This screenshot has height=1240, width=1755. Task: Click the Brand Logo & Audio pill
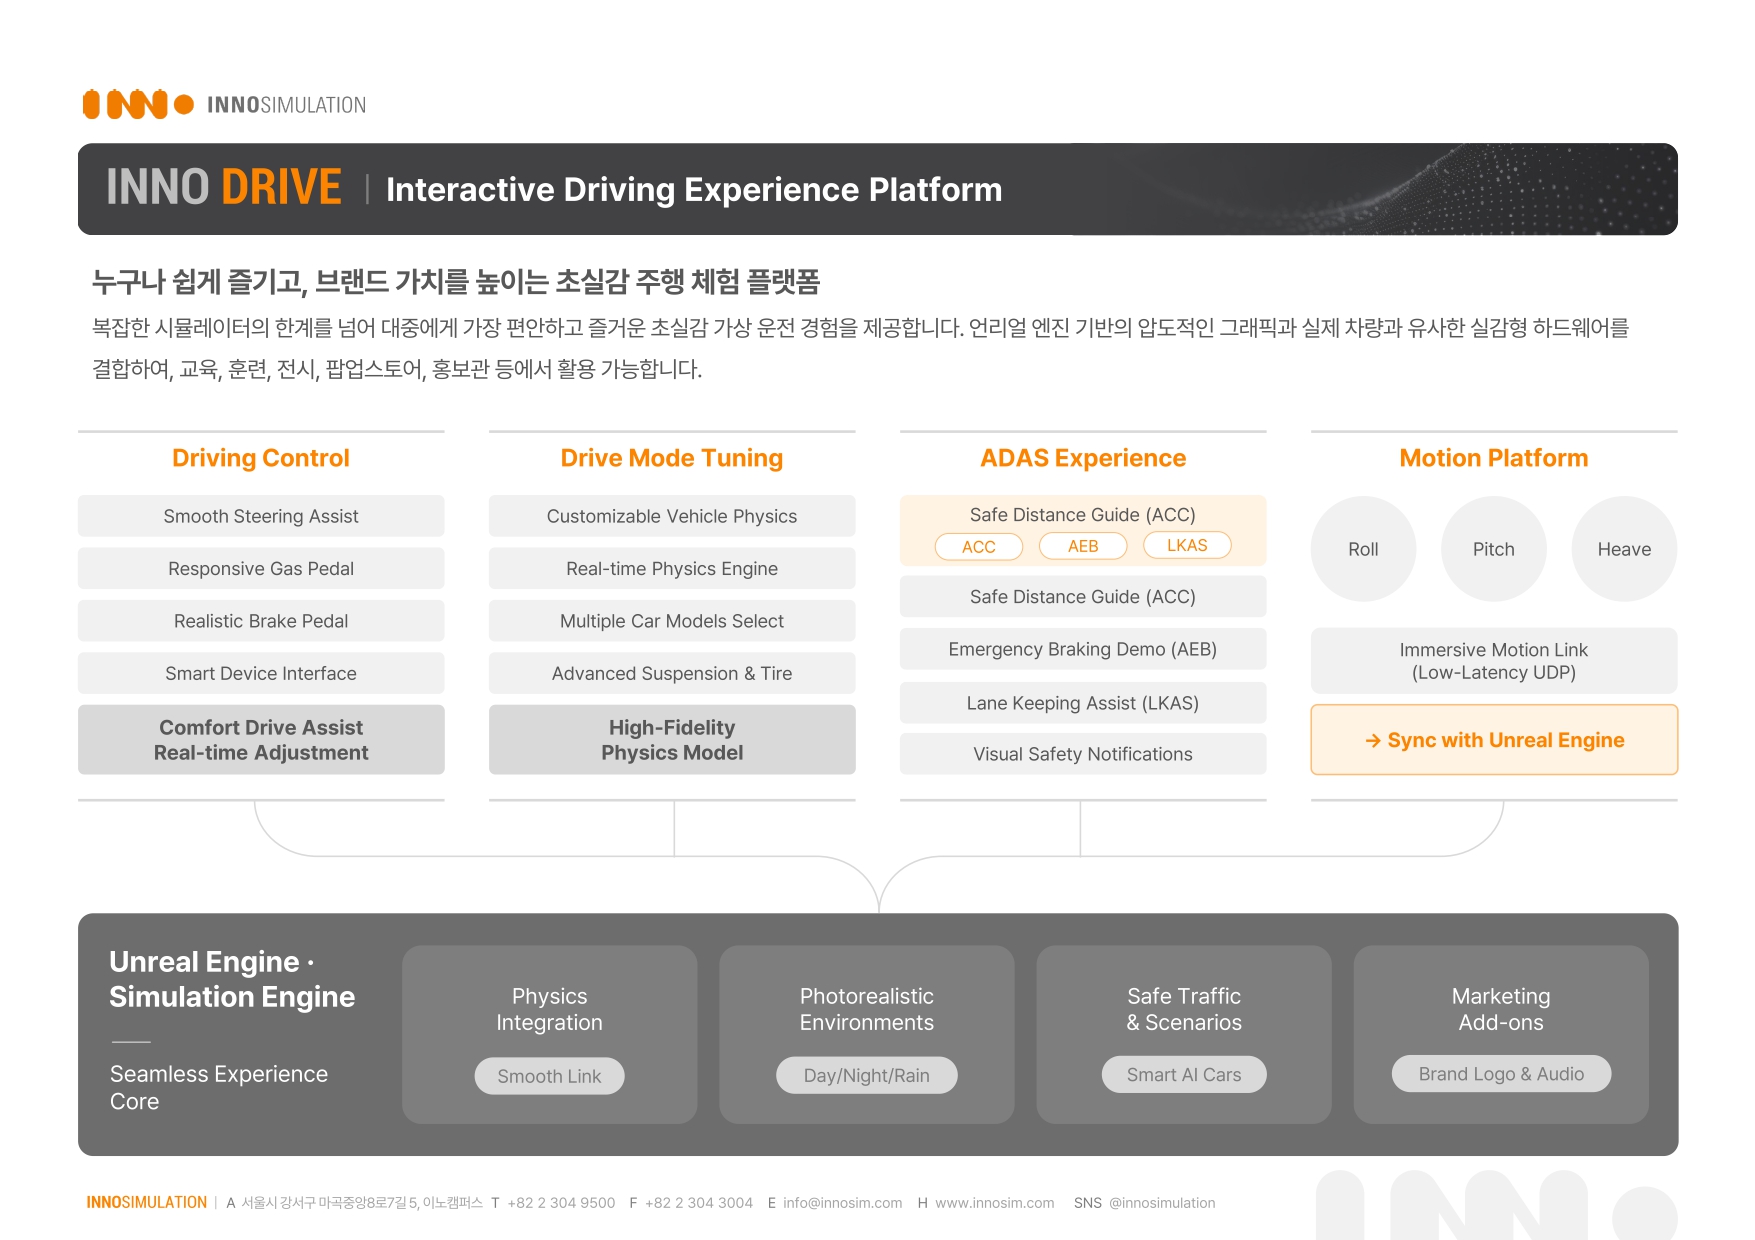click(x=1501, y=1074)
